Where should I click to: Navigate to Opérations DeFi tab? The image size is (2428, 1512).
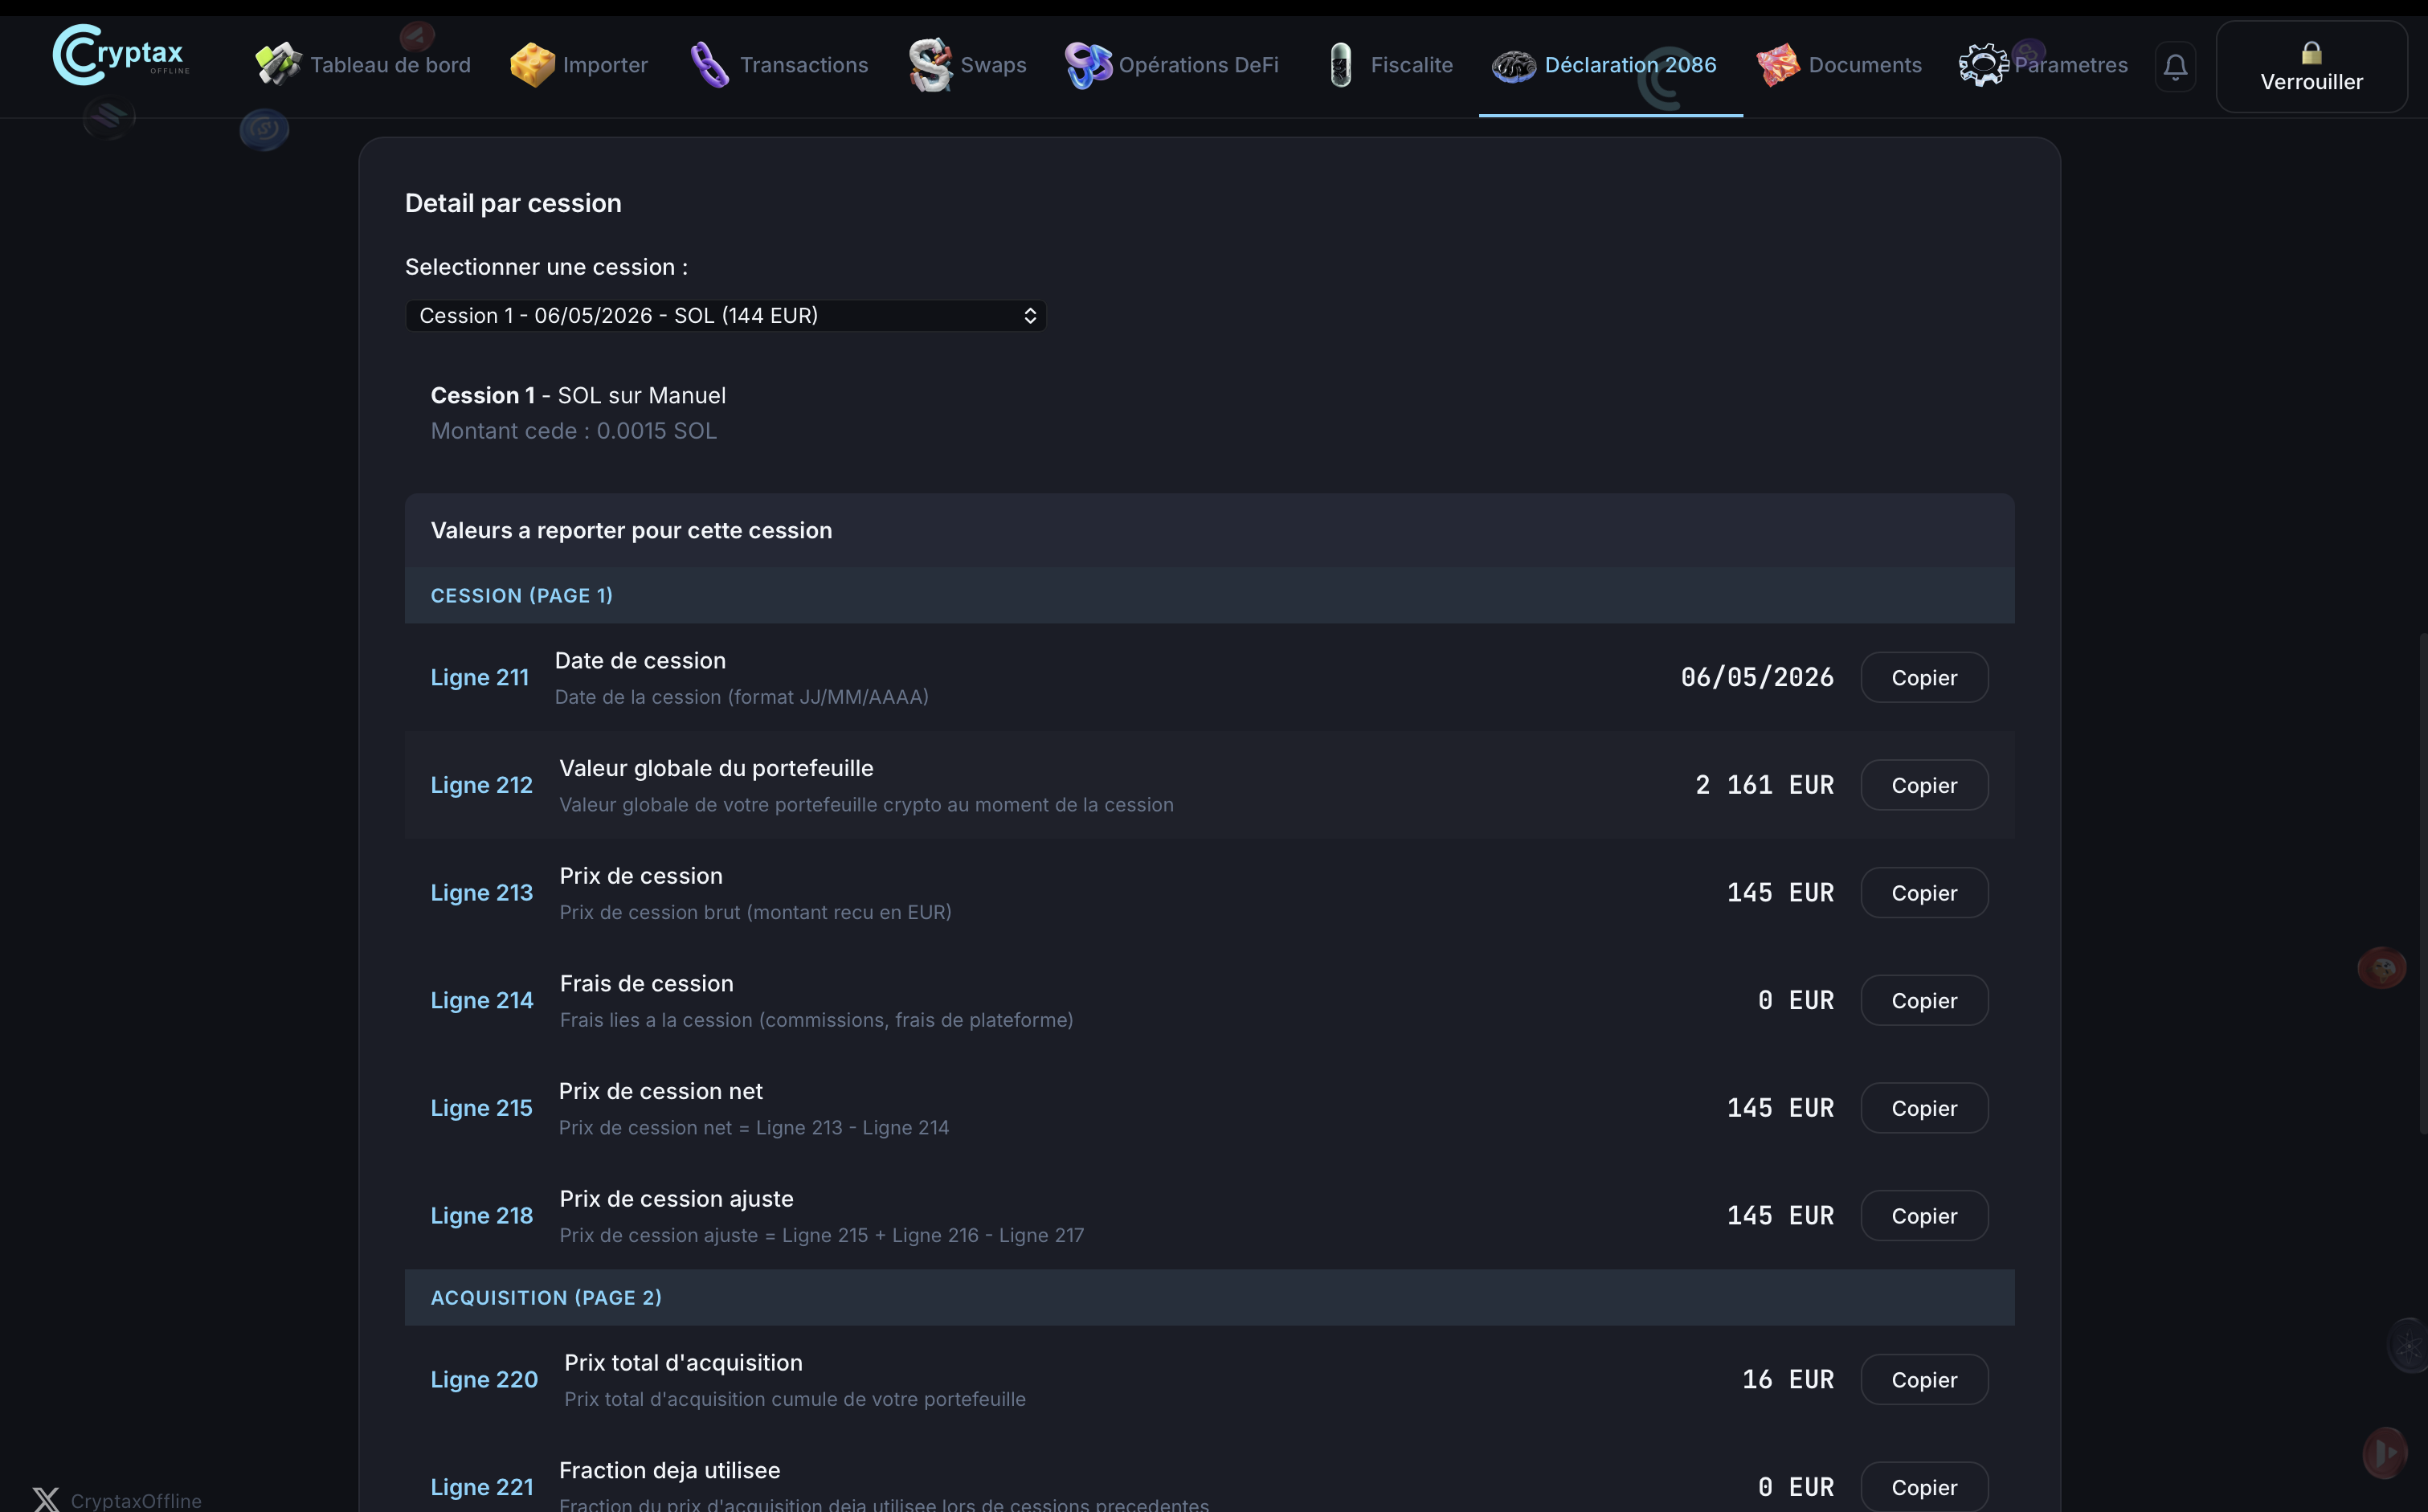pyautogui.click(x=1172, y=65)
